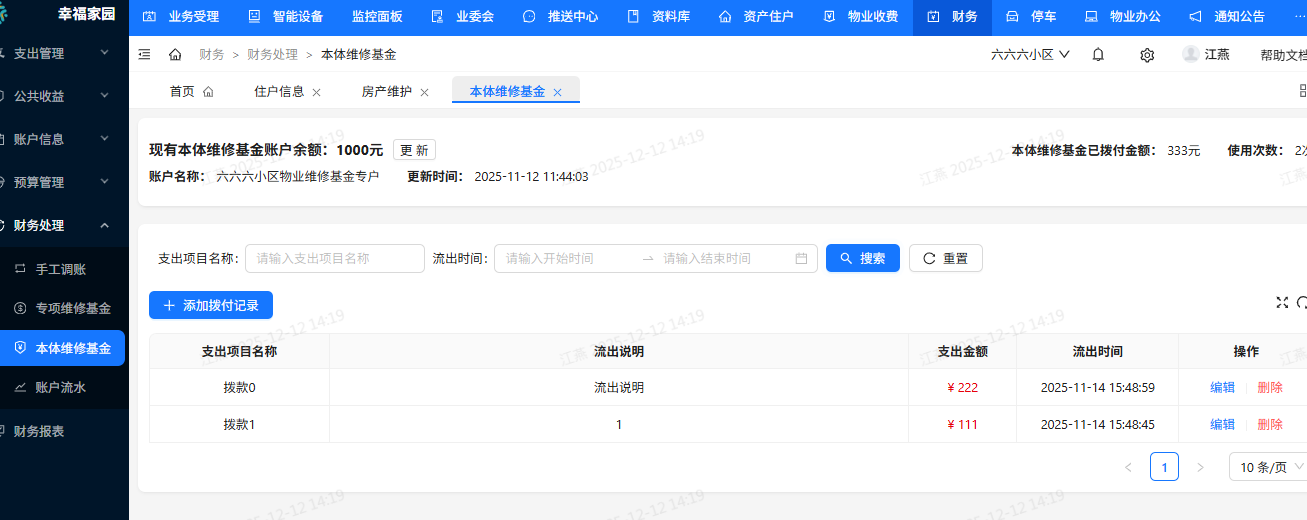The height and width of the screenshot is (520, 1307).
Task: Click the 业委会 icon in the top navigation
Action: pyautogui.click(x=437, y=17)
